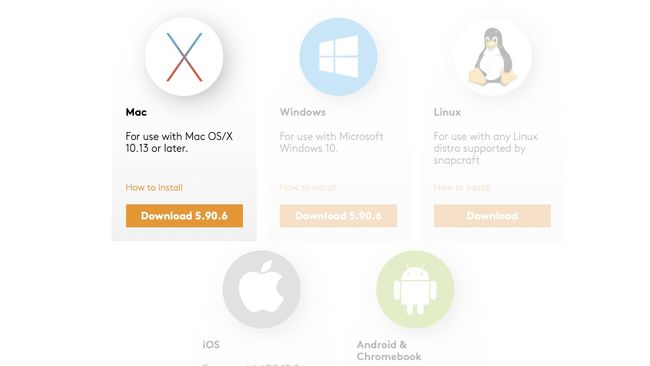
Task: Click the Apple iOS logo icon
Action: (262, 289)
